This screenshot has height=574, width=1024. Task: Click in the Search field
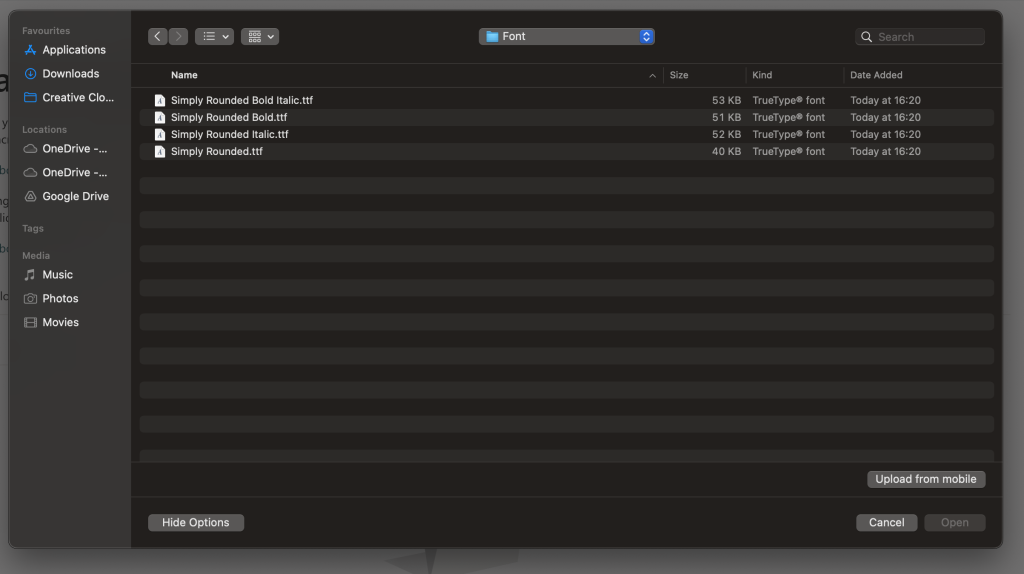click(x=927, y=37)
